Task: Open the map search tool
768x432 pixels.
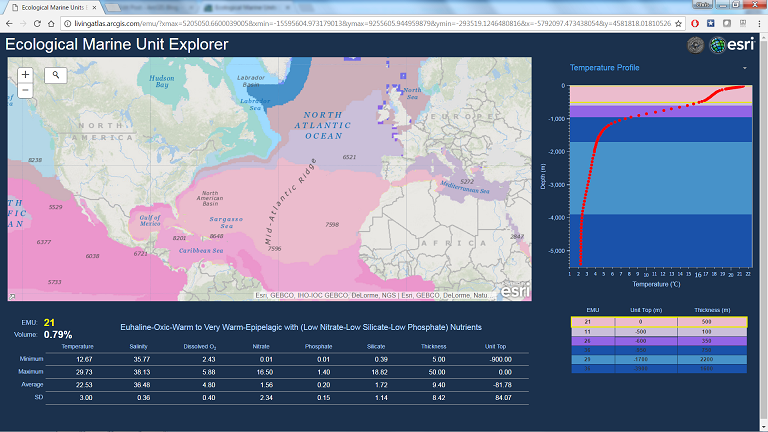Action: pos(56,74)
